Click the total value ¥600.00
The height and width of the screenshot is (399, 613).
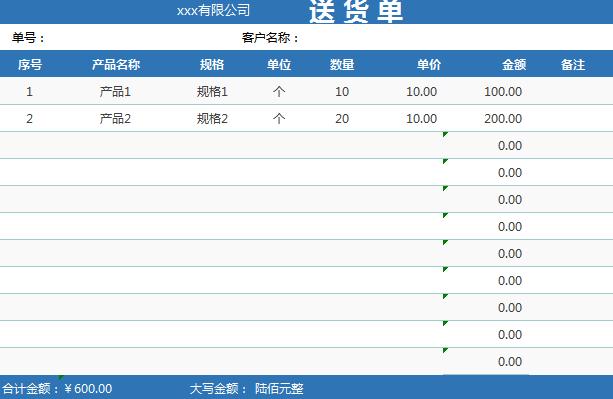[88, 388]
